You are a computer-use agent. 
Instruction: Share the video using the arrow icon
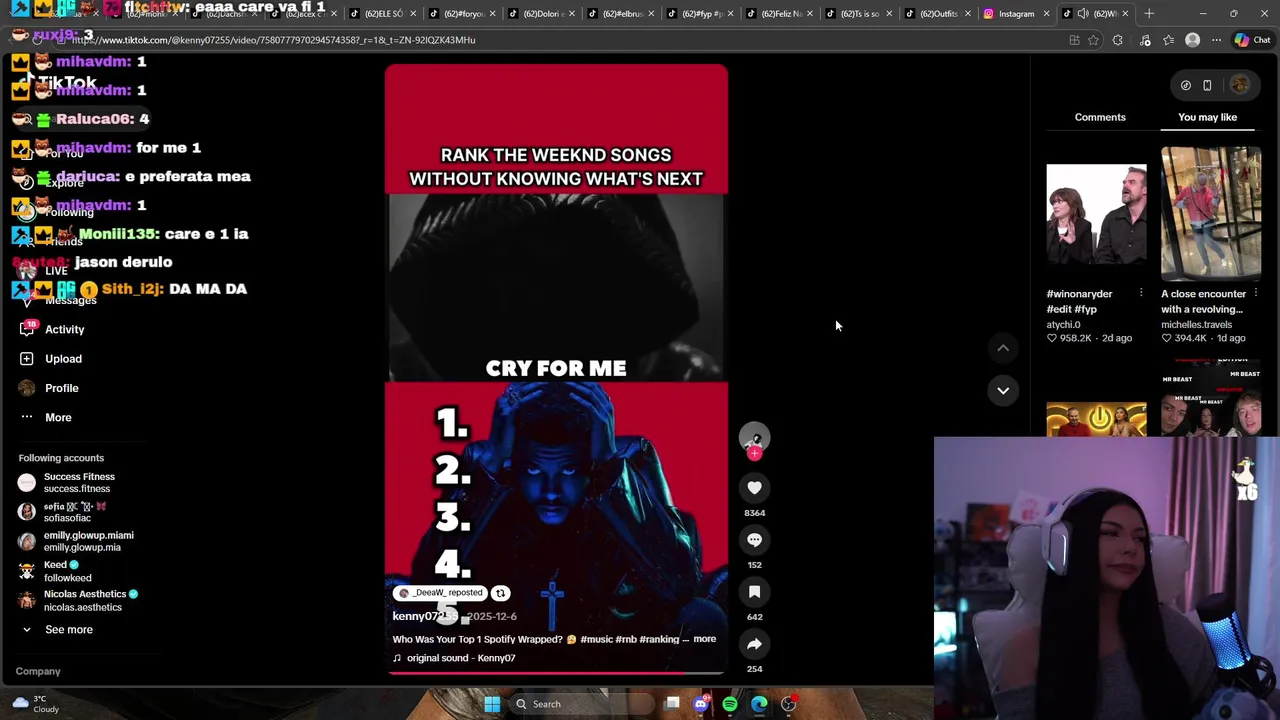pos(754,644)
